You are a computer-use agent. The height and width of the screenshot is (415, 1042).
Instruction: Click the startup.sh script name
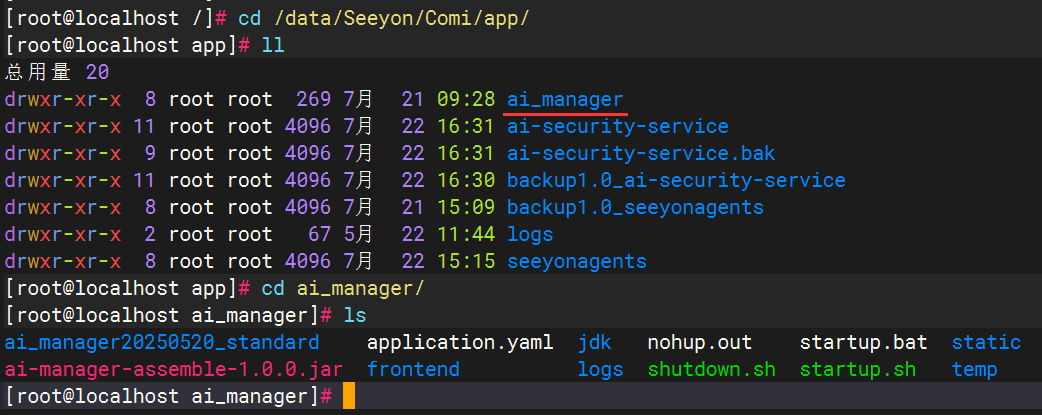click(x=857, y=370)
